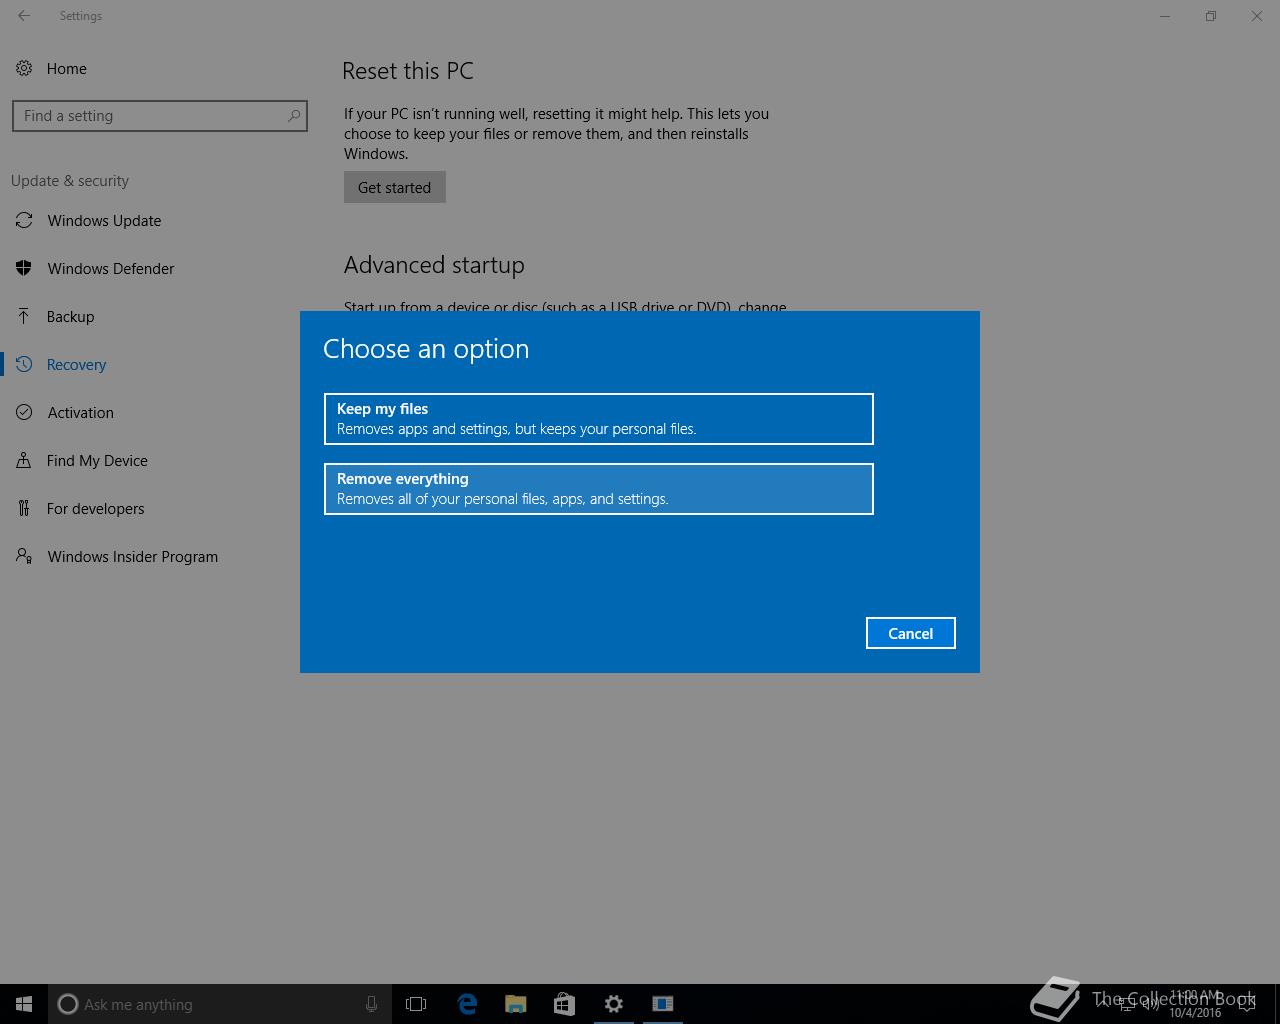The image size is (1280, 1024).
Task: Click the Recovery history icon
Action: click(24, 364)
